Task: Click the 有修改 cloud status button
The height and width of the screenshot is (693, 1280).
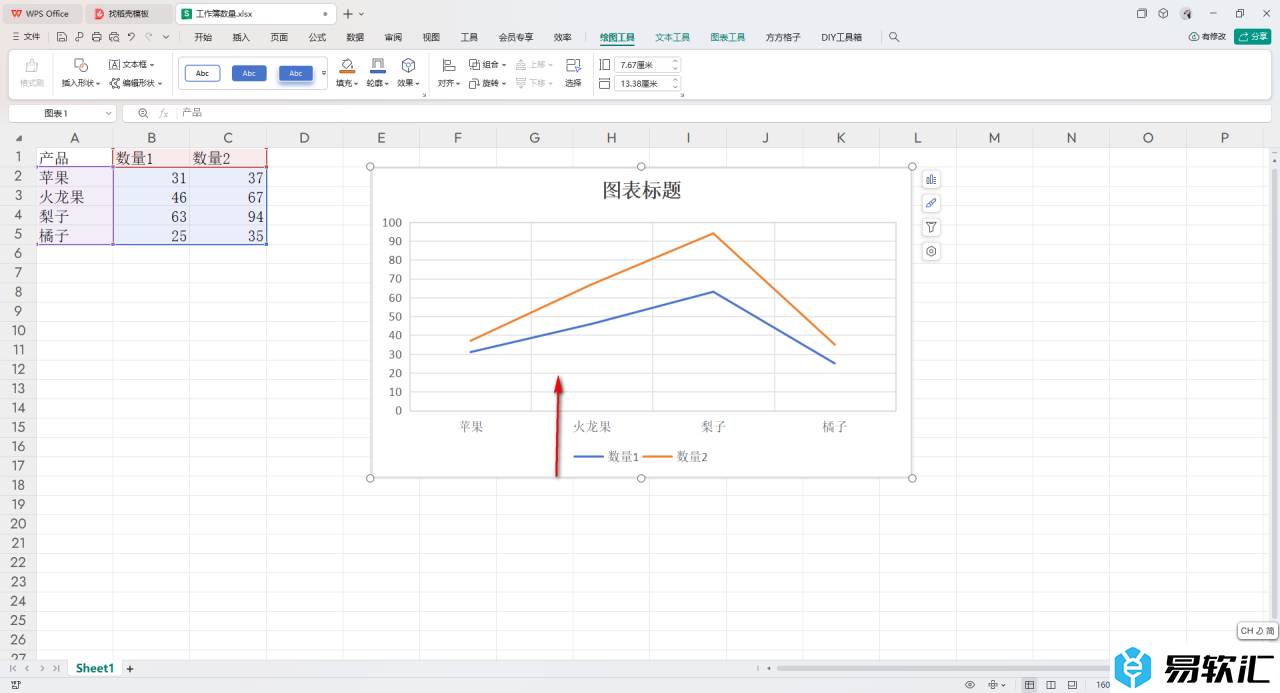Action: (1206, 36)
